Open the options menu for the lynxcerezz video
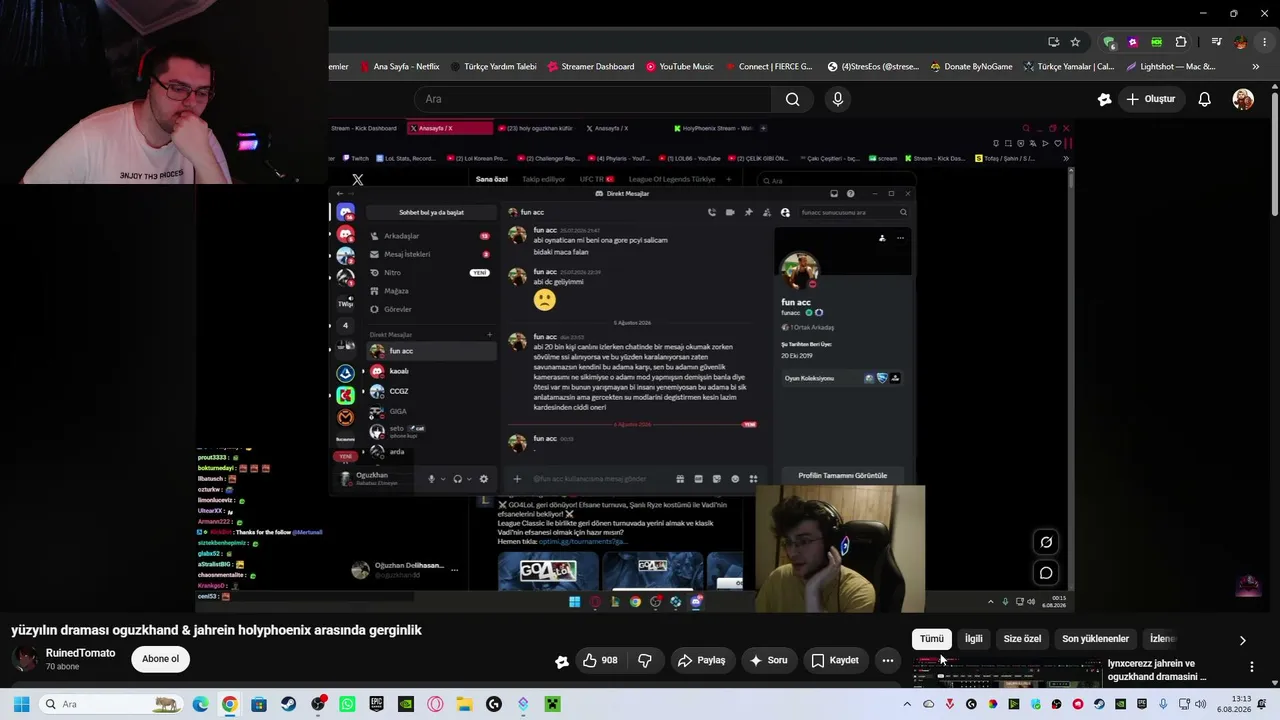 pos(1251,667)
